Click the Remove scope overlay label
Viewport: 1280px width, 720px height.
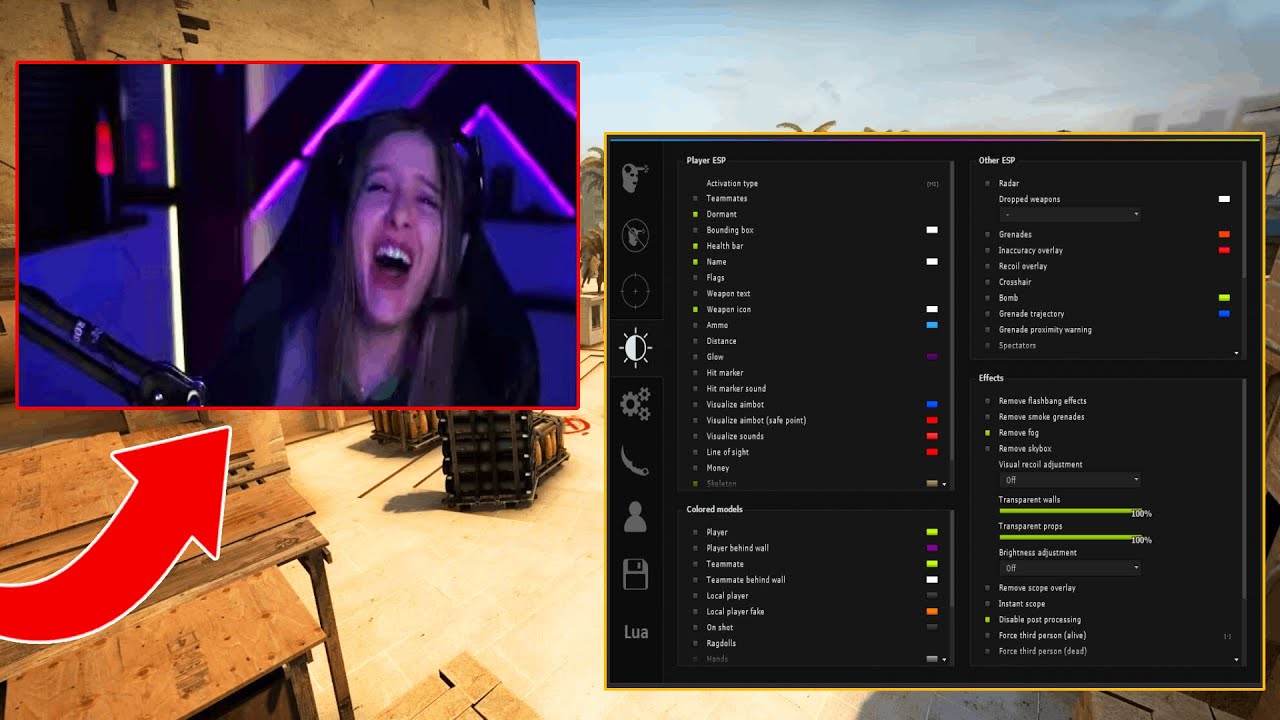[x=1037, y=588]
